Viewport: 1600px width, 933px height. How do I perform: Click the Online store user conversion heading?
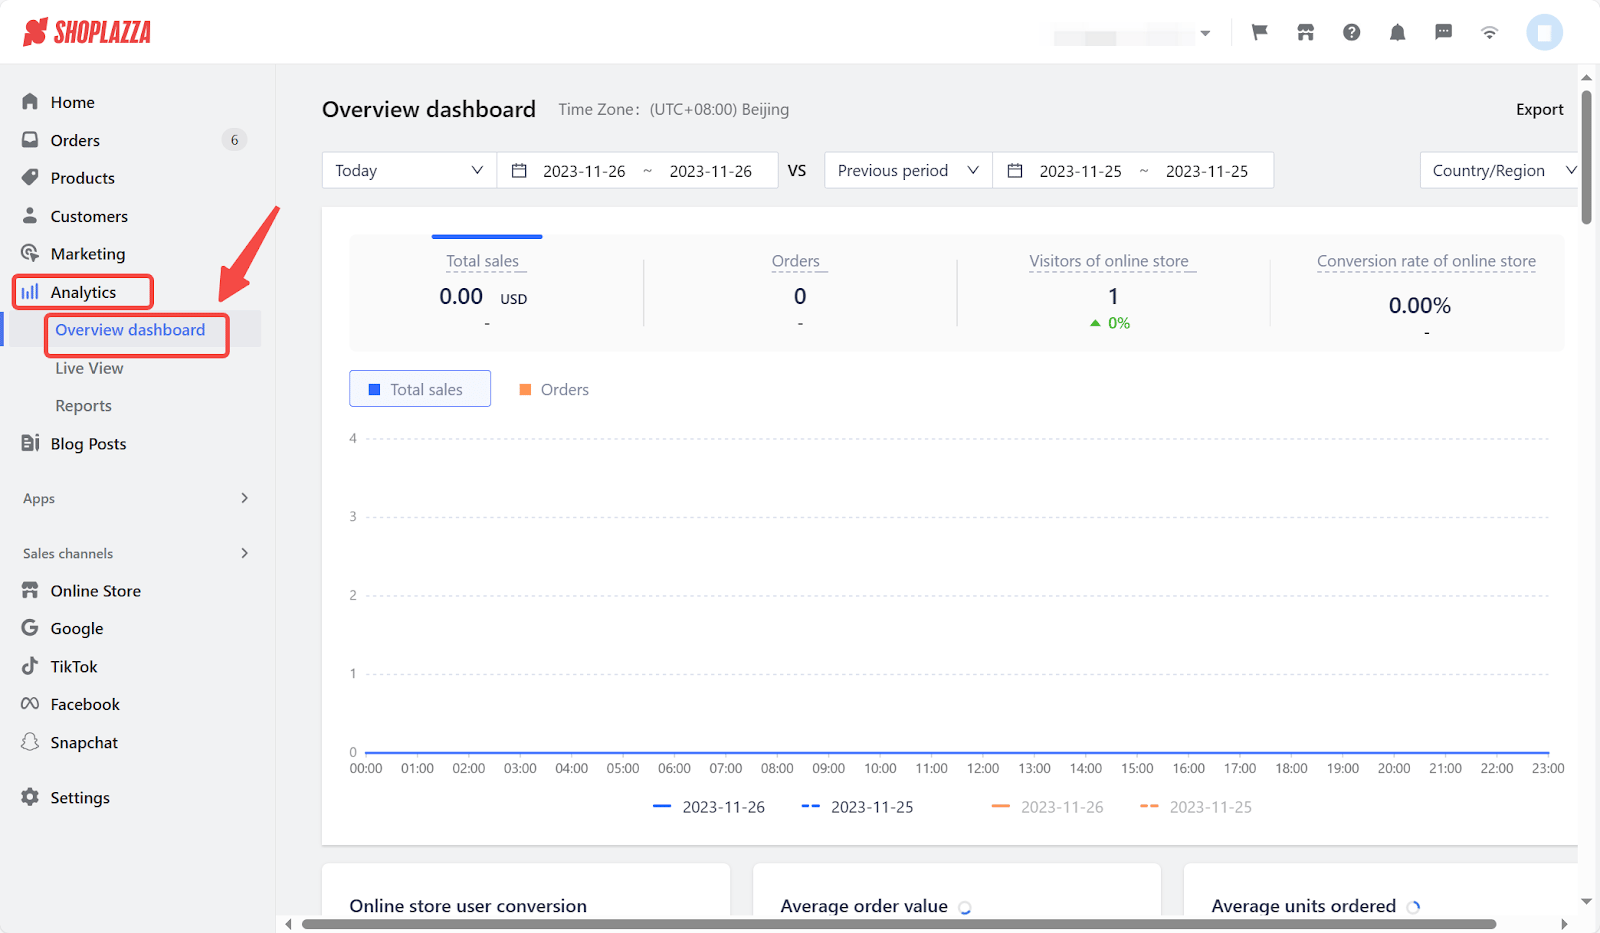tap(468, 906)
